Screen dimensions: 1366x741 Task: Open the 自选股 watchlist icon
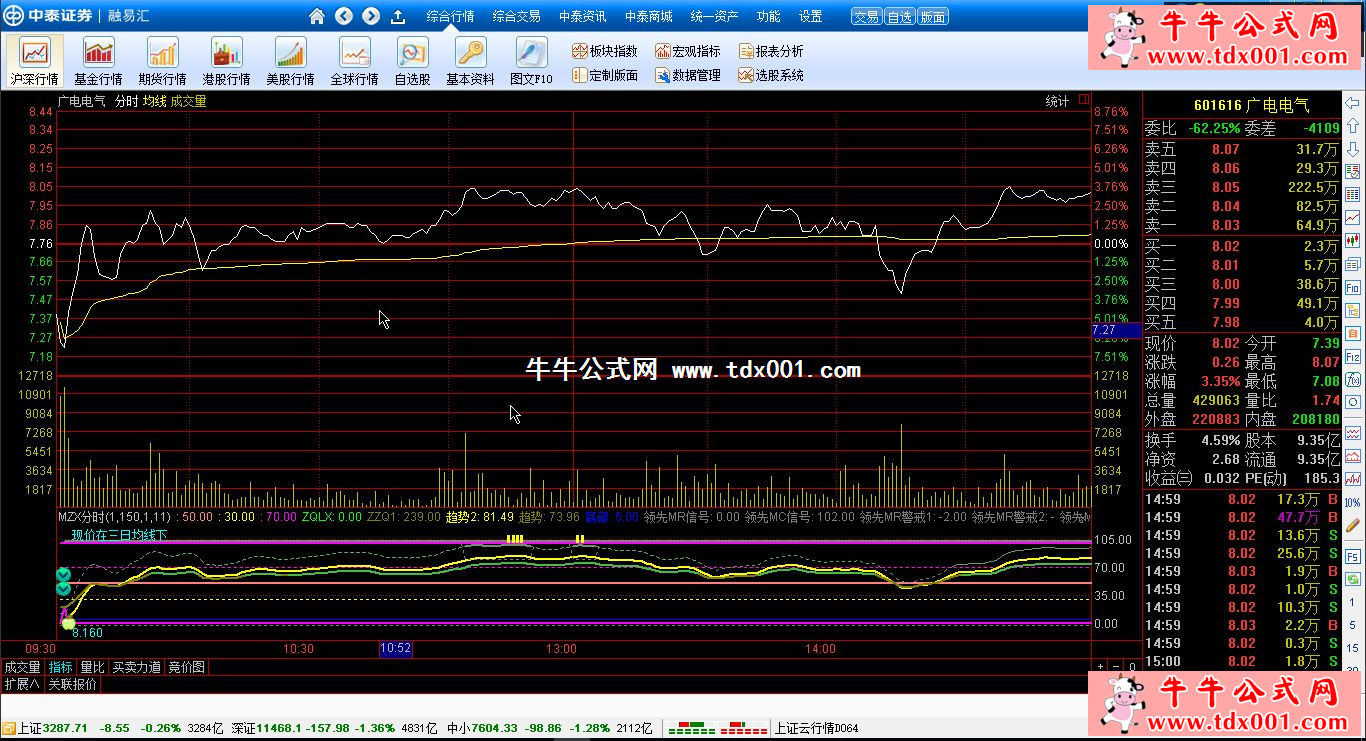[412, 61]
